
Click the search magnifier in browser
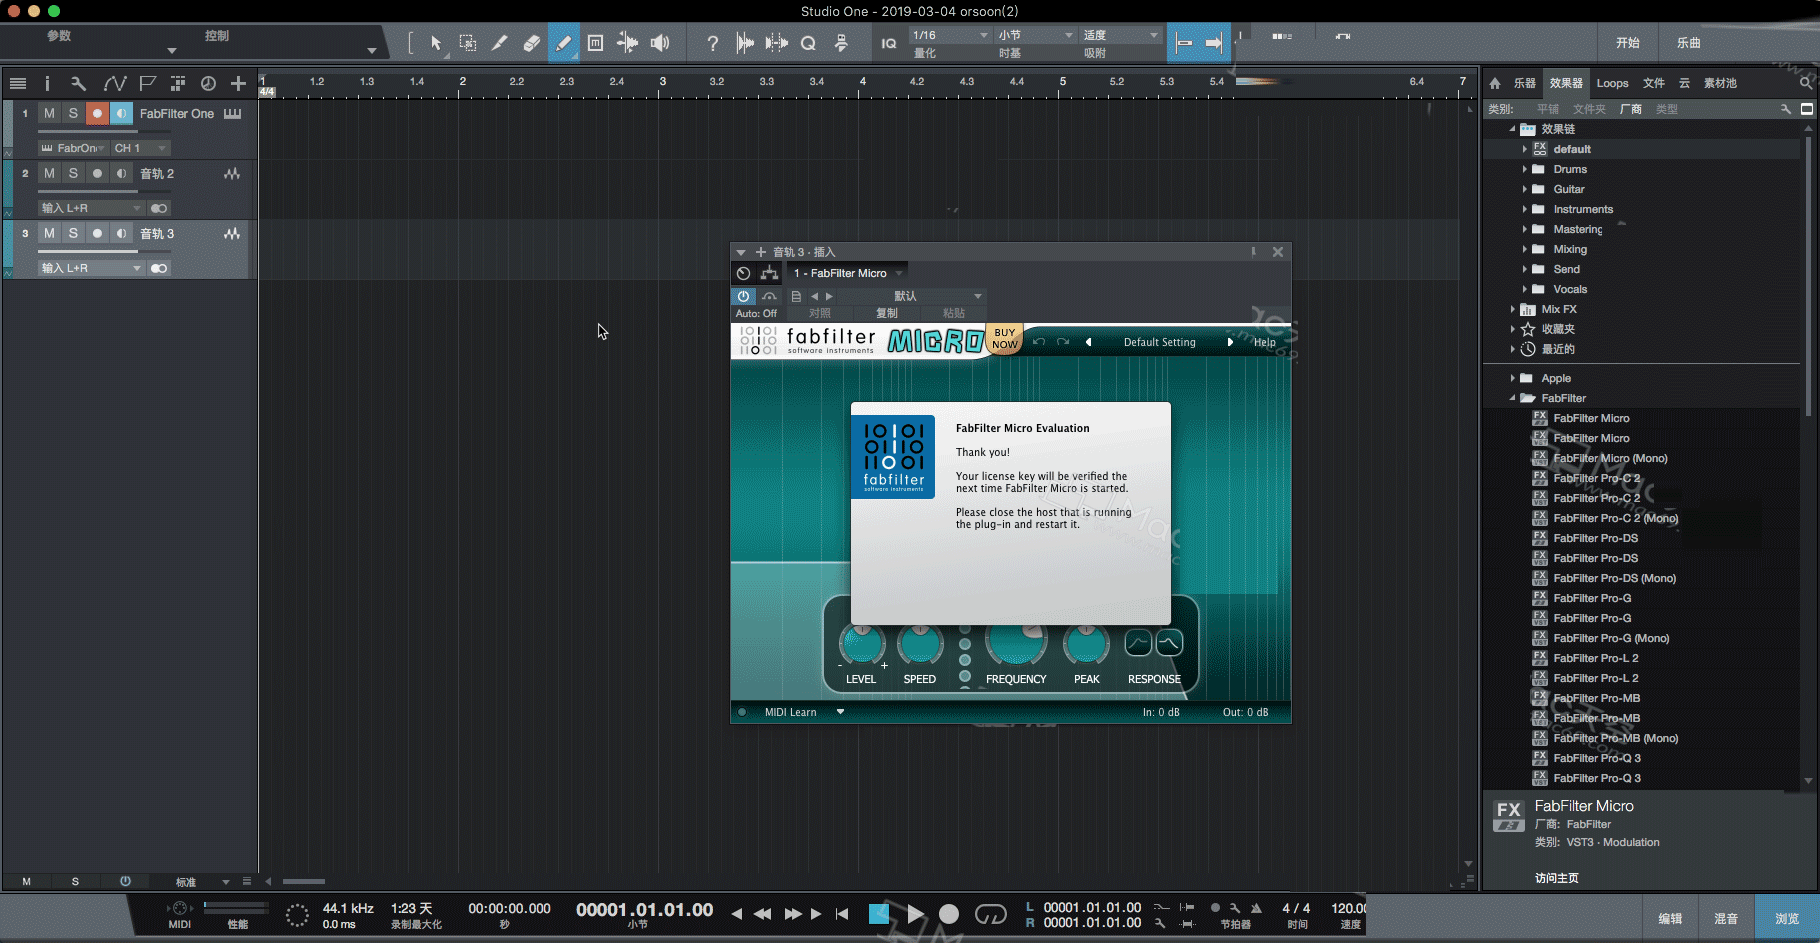[1805, 83]
